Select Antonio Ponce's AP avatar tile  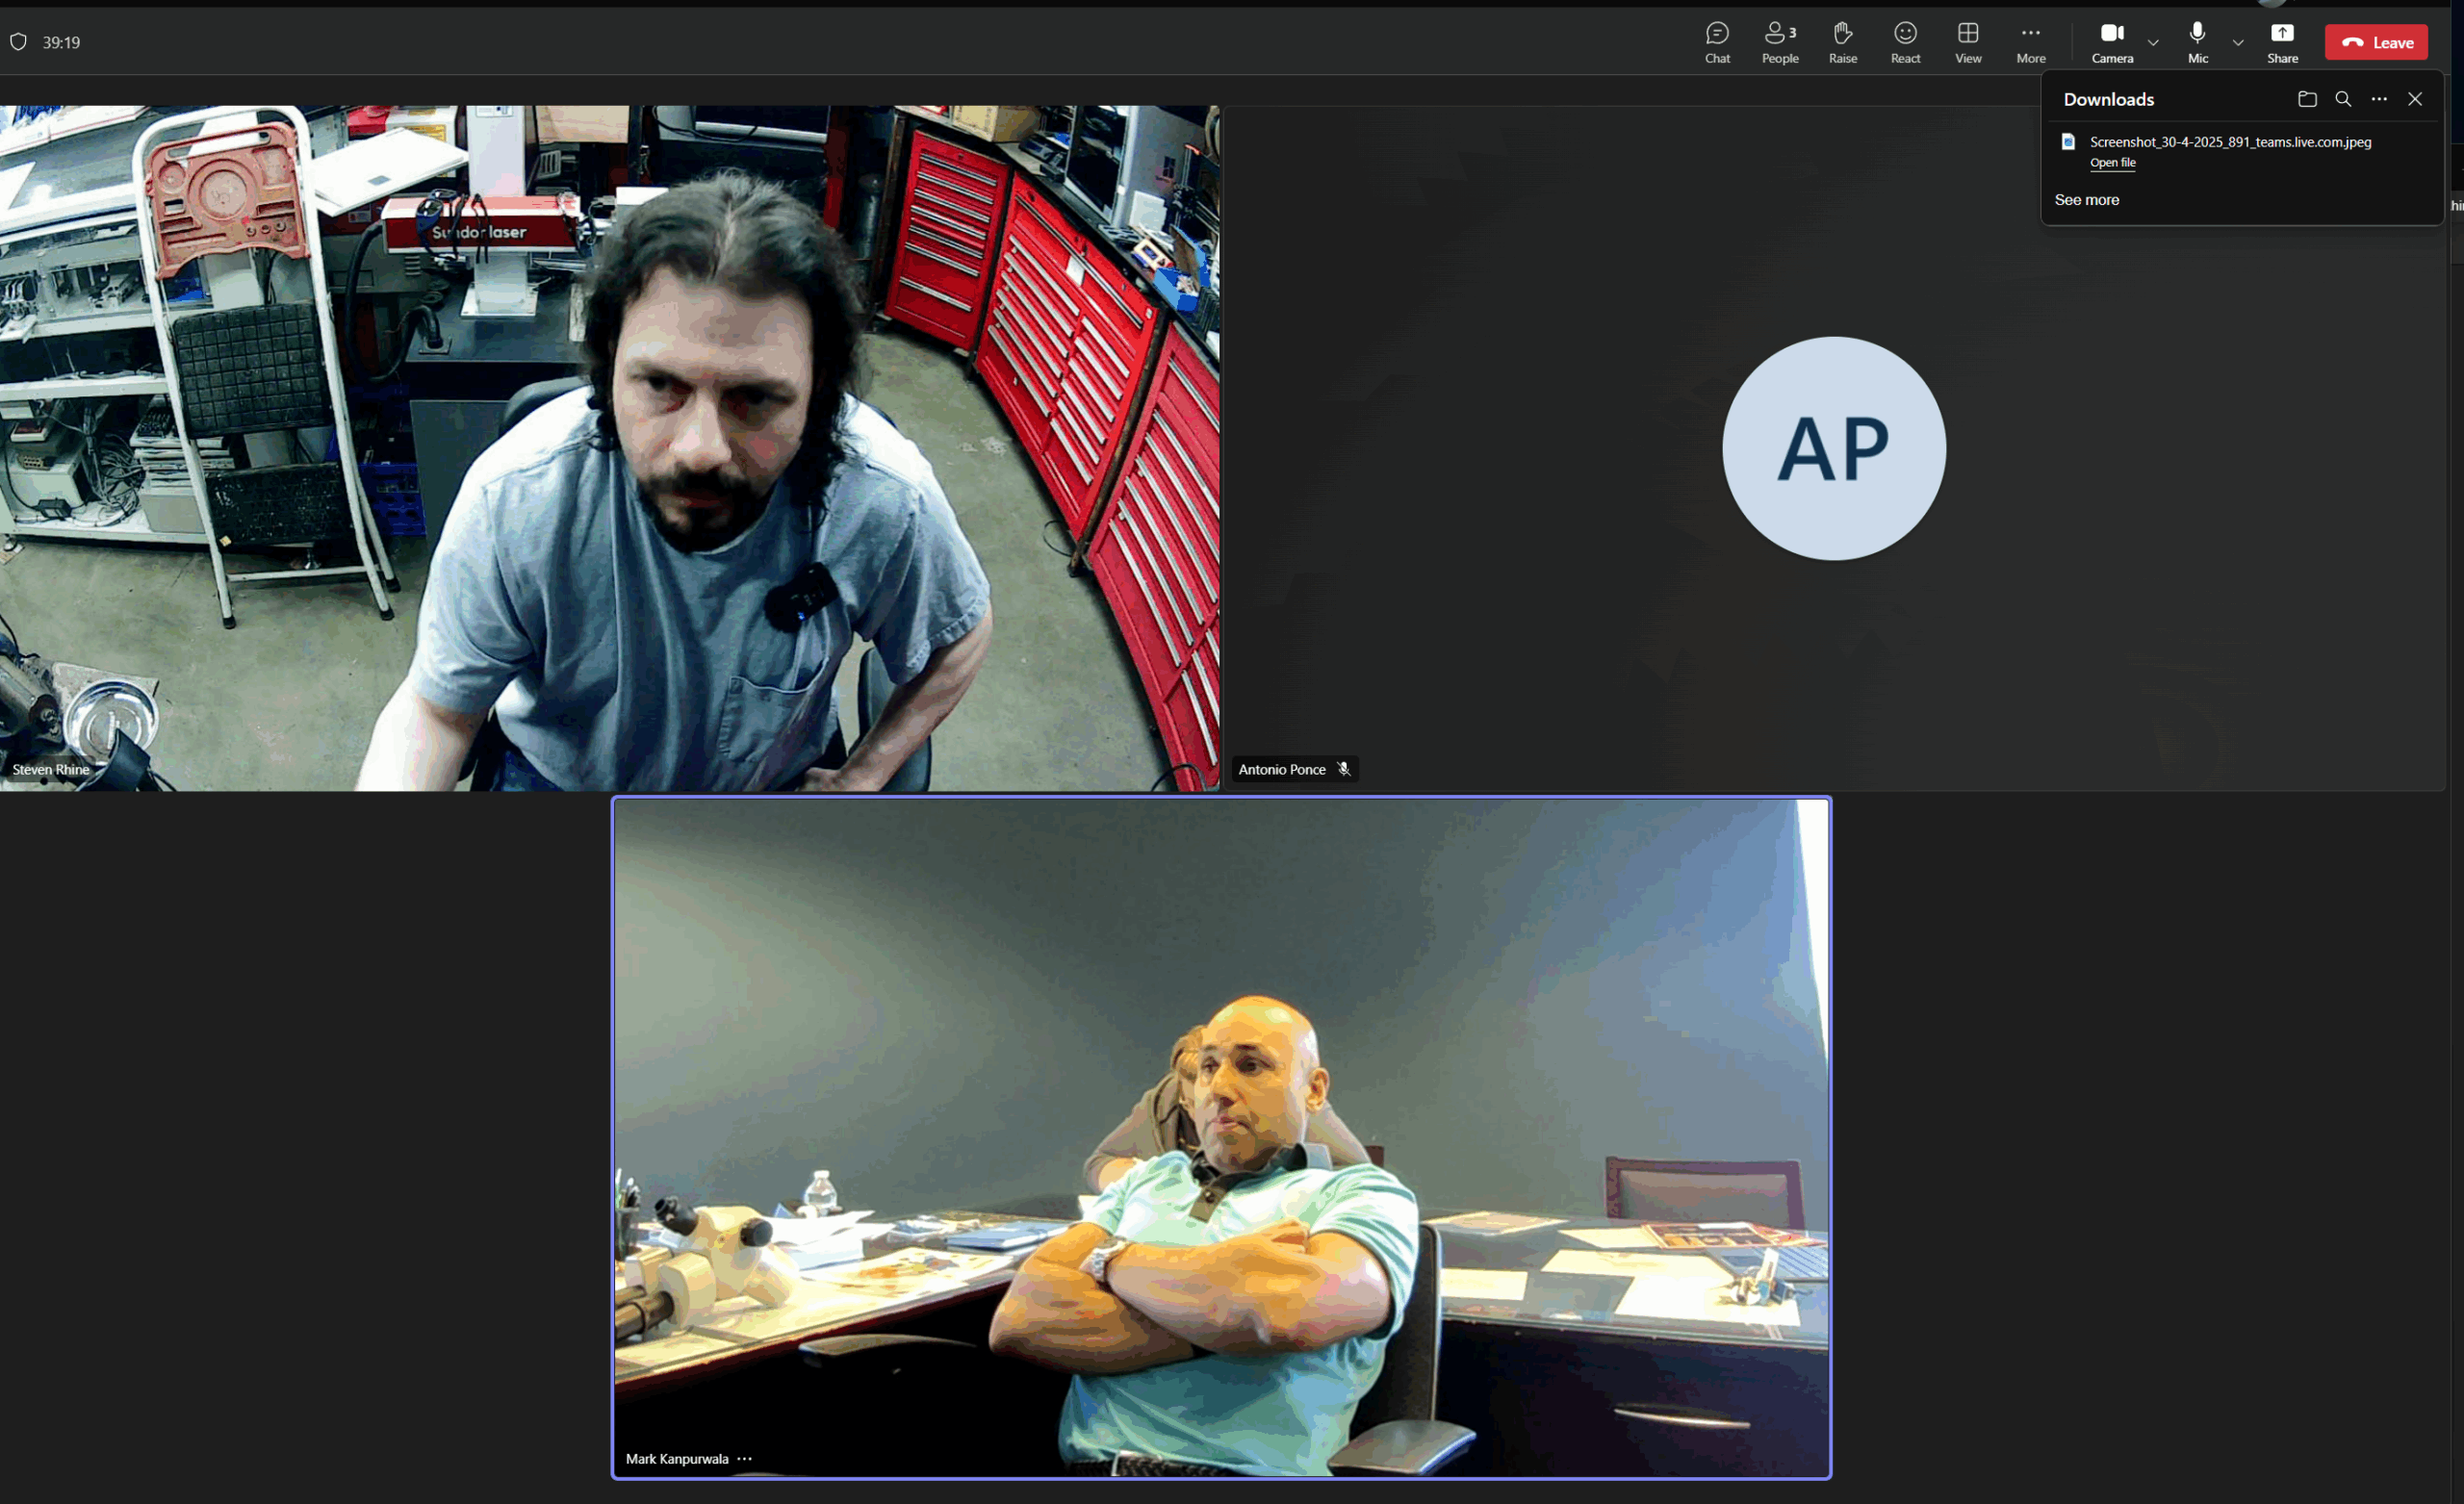1834,448
